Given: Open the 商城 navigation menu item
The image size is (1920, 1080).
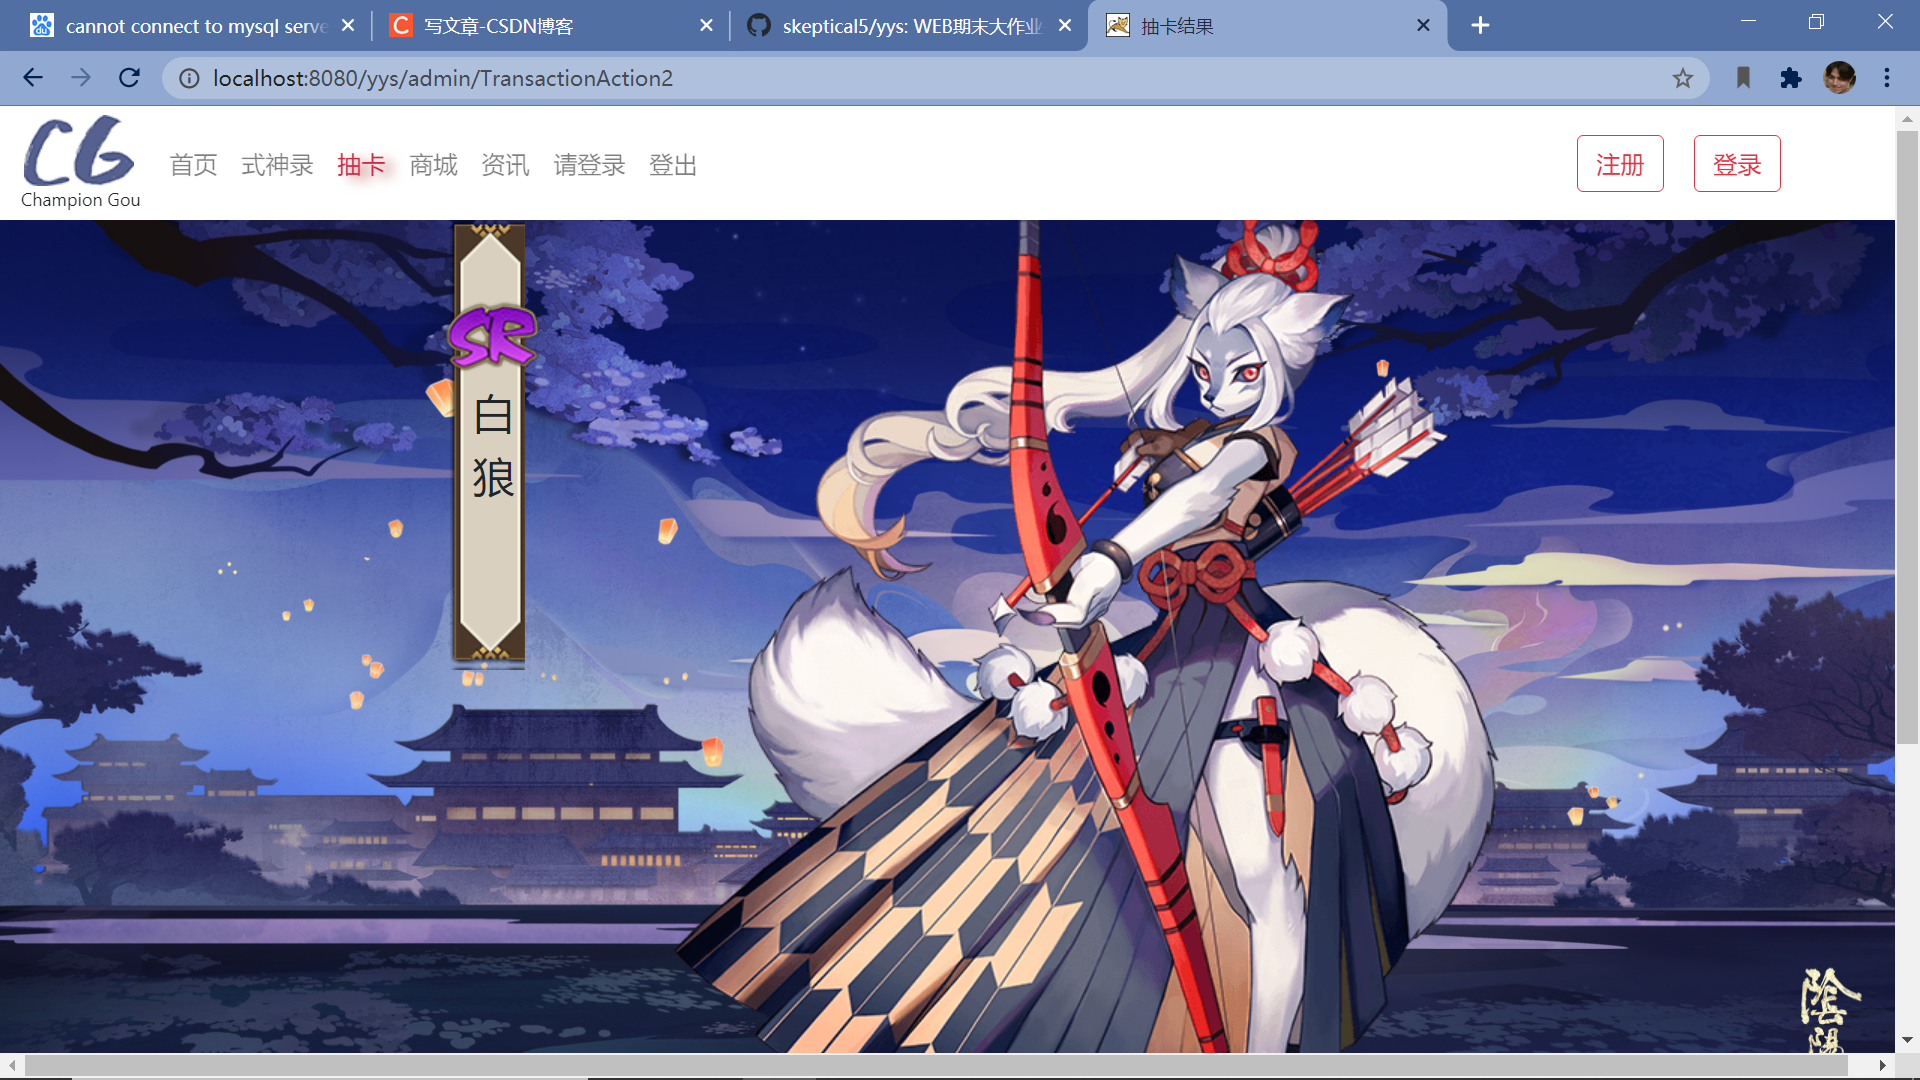Looking at the screenshot, I should (432, 165).
